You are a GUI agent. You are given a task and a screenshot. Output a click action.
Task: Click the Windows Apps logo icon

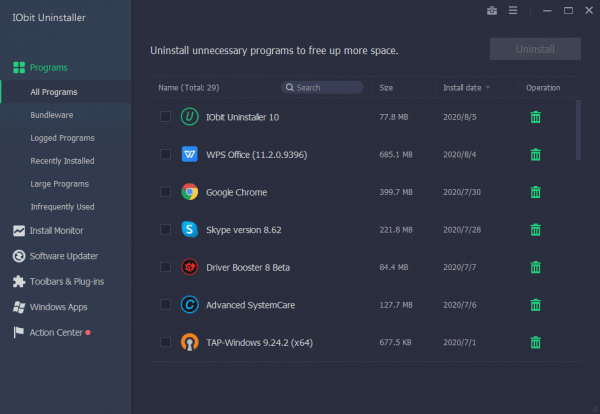pos(19,307)
